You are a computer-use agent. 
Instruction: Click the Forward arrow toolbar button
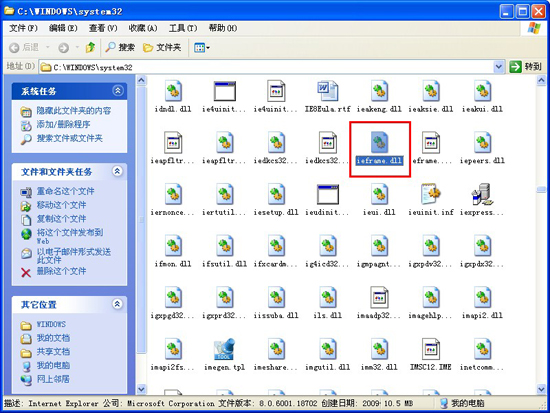pyautogui.click(x=63, y=48)
